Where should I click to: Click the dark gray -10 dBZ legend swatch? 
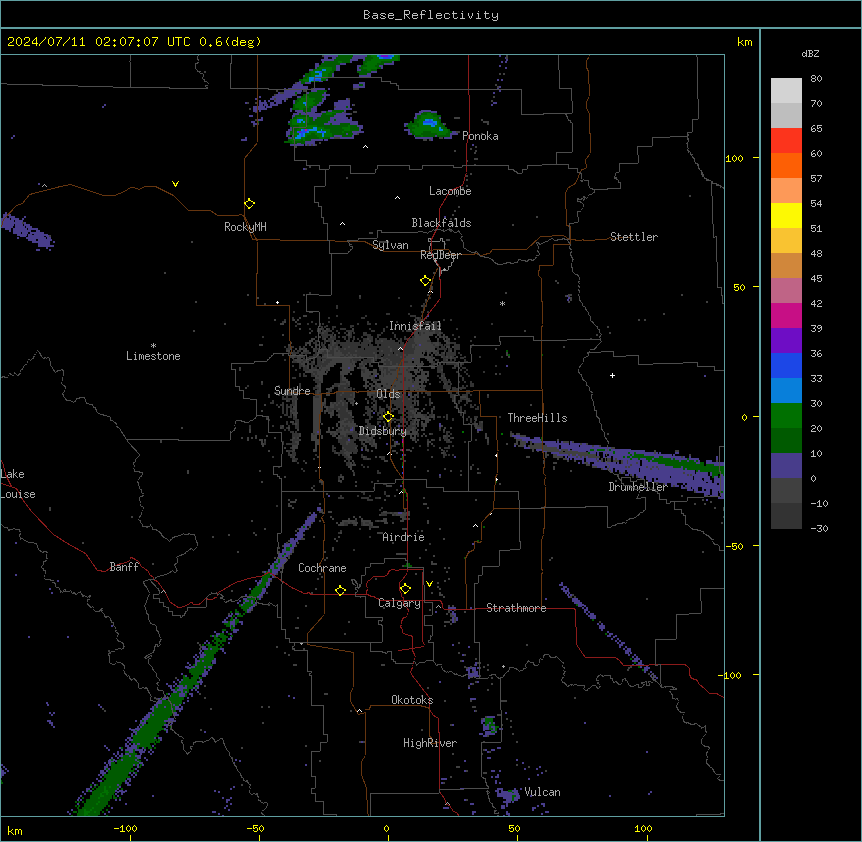pyautogui.click(x=786, y=516)
